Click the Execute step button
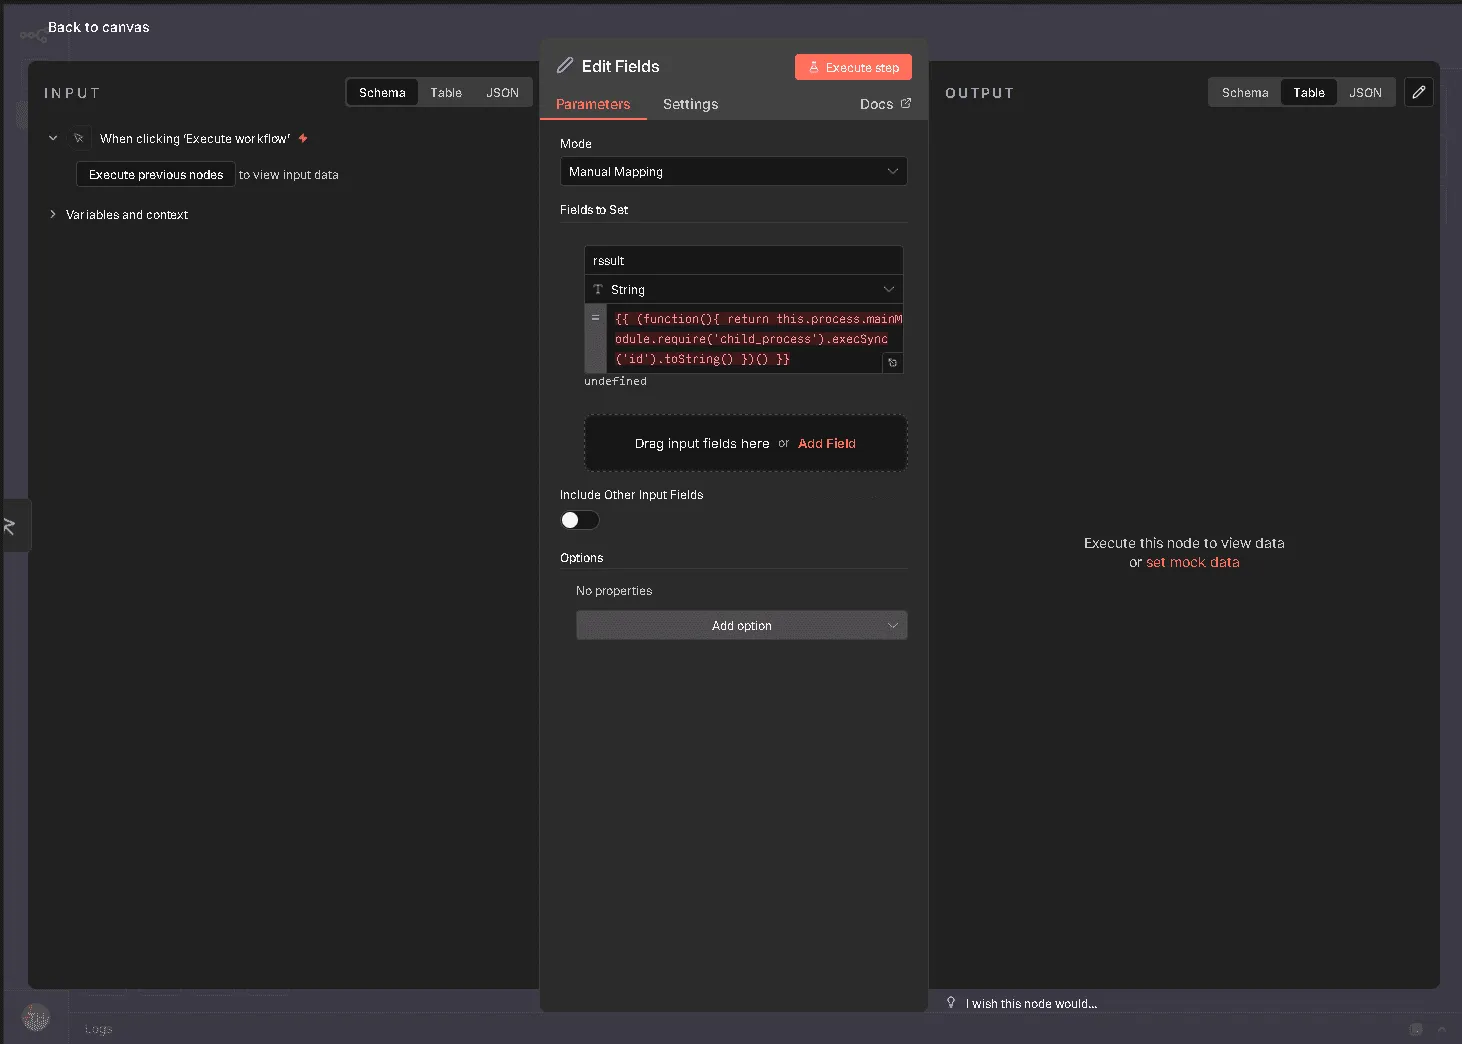 click(x=853, y=67)
